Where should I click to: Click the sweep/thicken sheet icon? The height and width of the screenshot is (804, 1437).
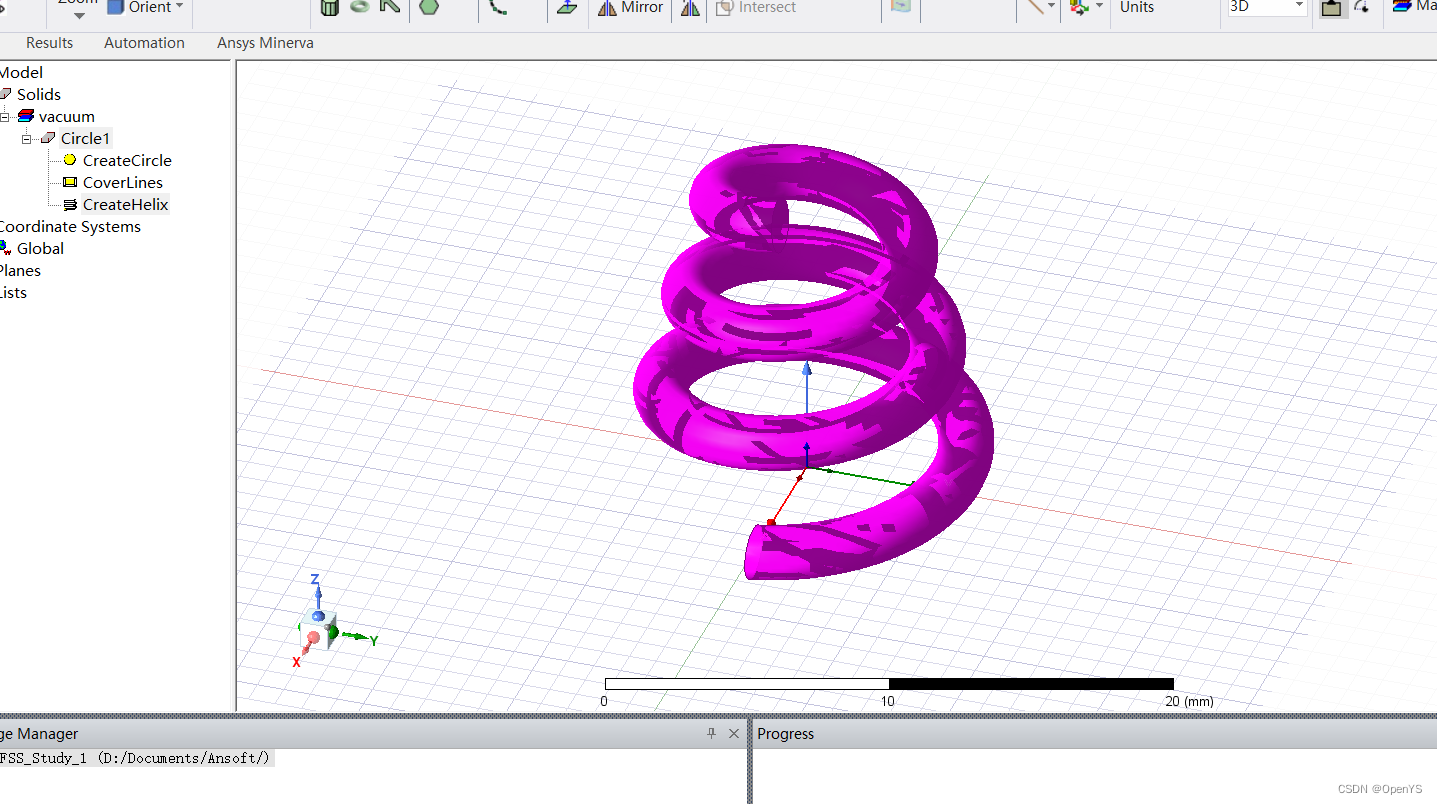tap(567, 7)
